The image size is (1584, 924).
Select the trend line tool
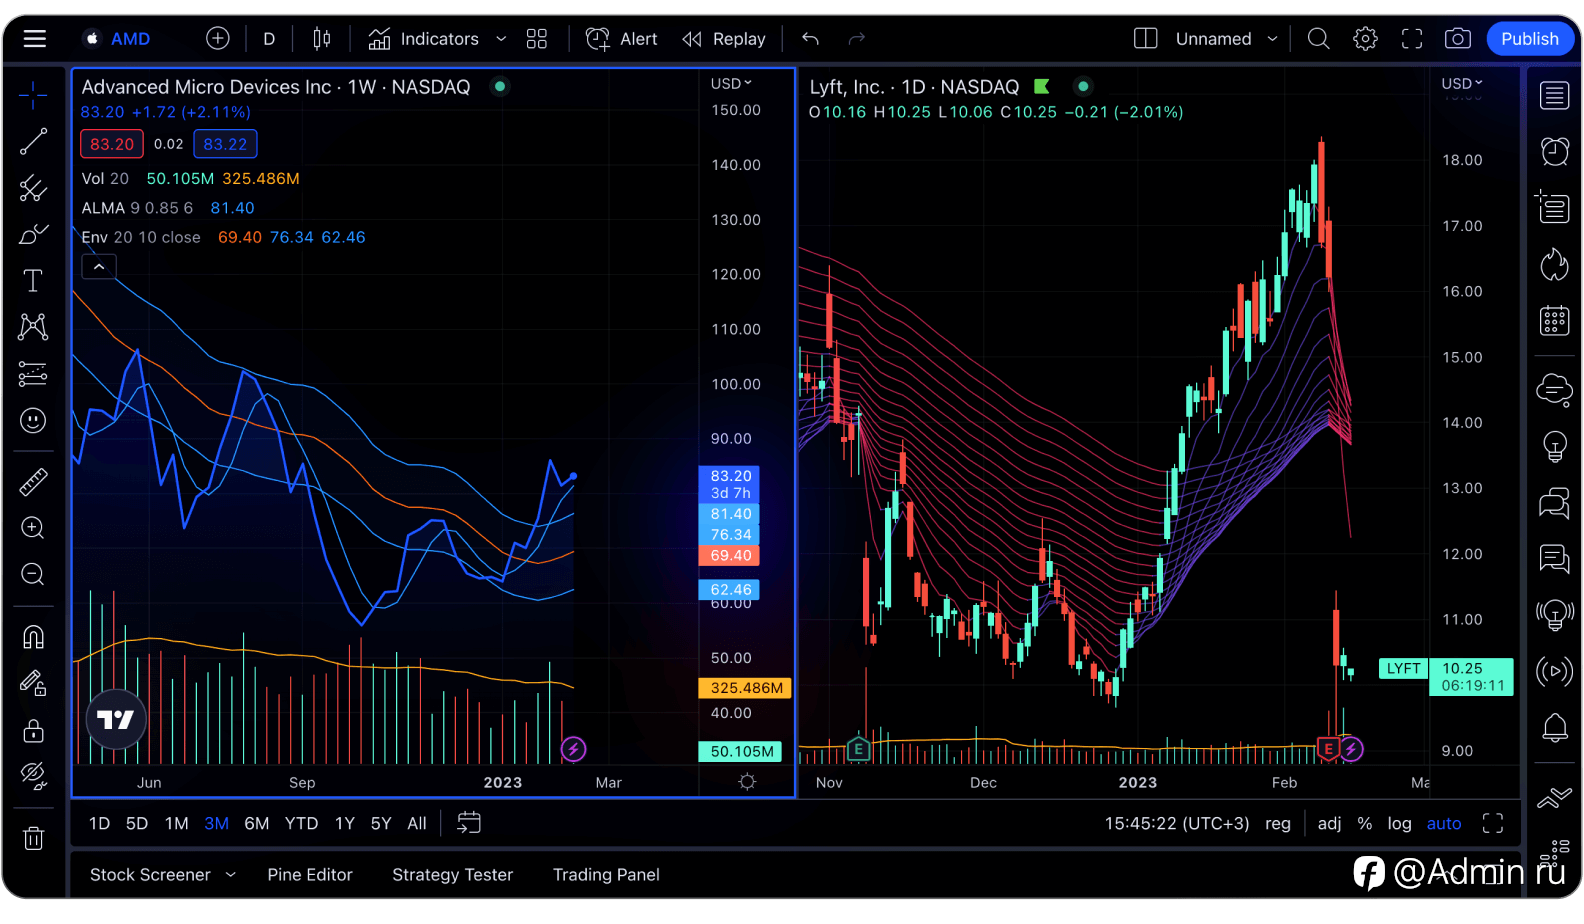(x=33, y=142)
